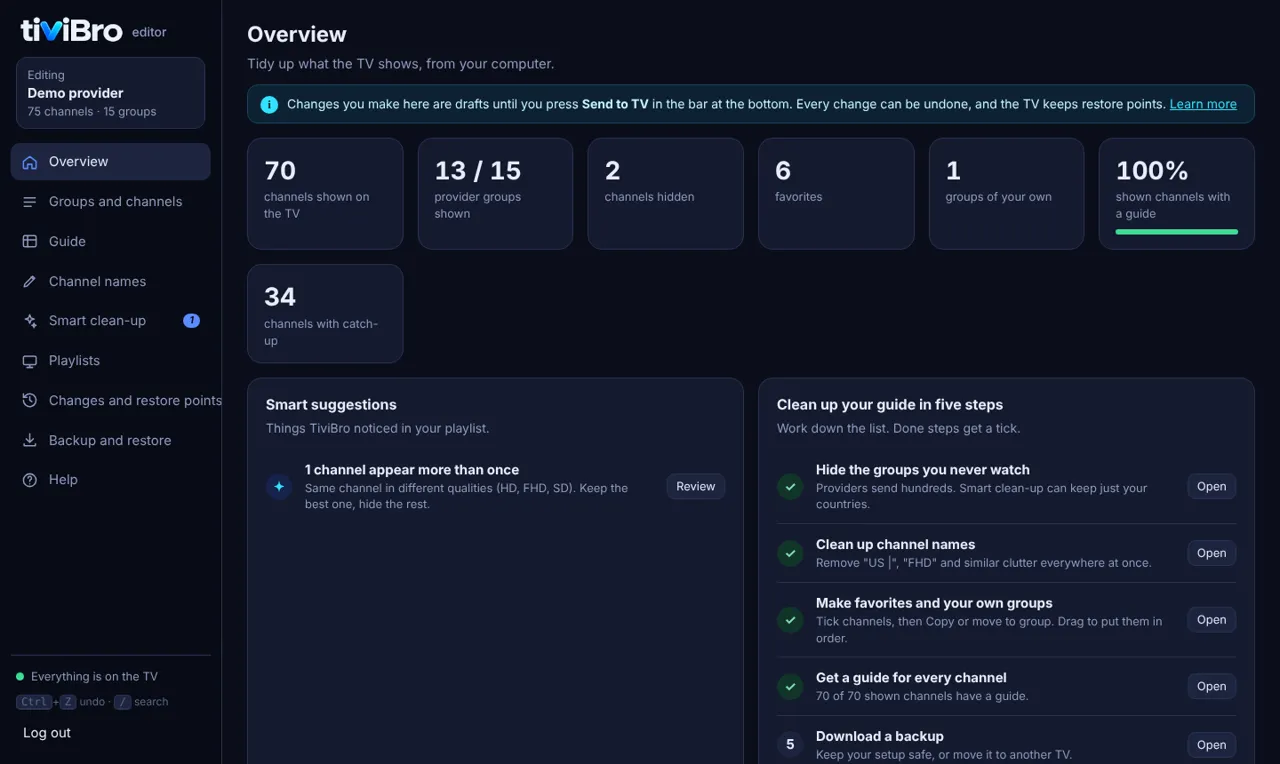Open Groups and channels in the sidebar
Viewport: 1280px width, 764px height.
pyautogui.click(x=110, y=202)
